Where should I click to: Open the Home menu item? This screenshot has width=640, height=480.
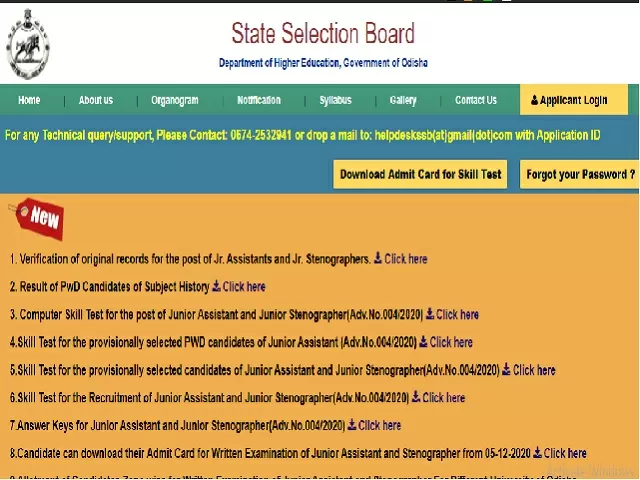coord(29,100)
